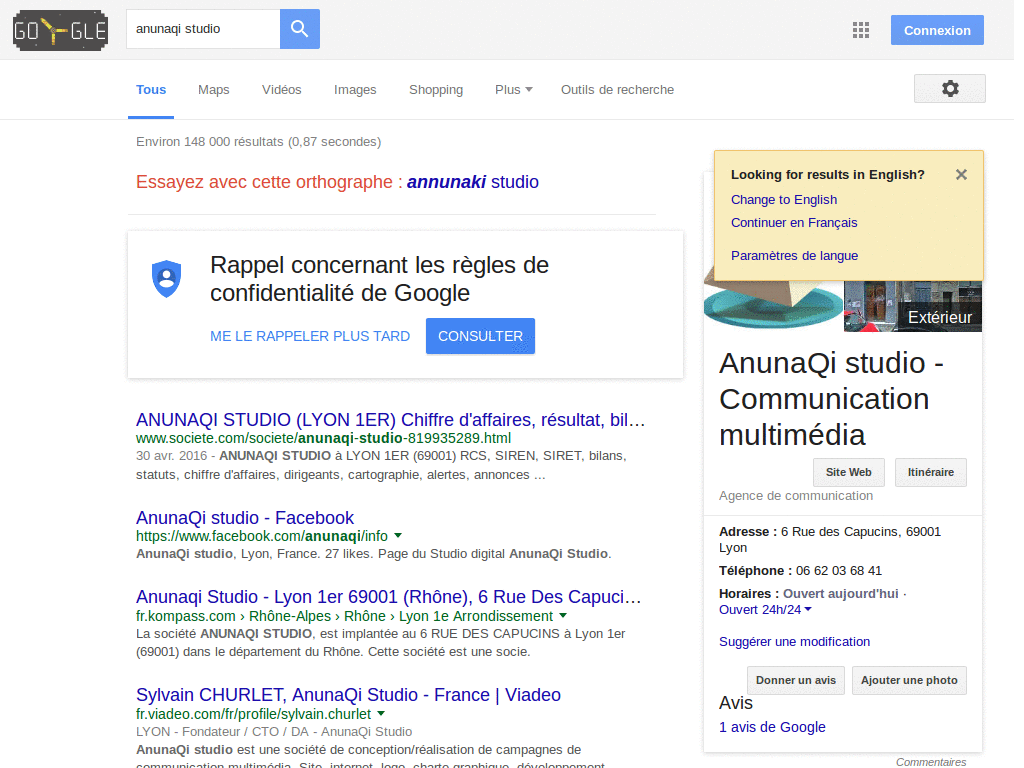Open the Extérieur street view thumbnail
The image size is (1024, 768).
click(912, 306)
